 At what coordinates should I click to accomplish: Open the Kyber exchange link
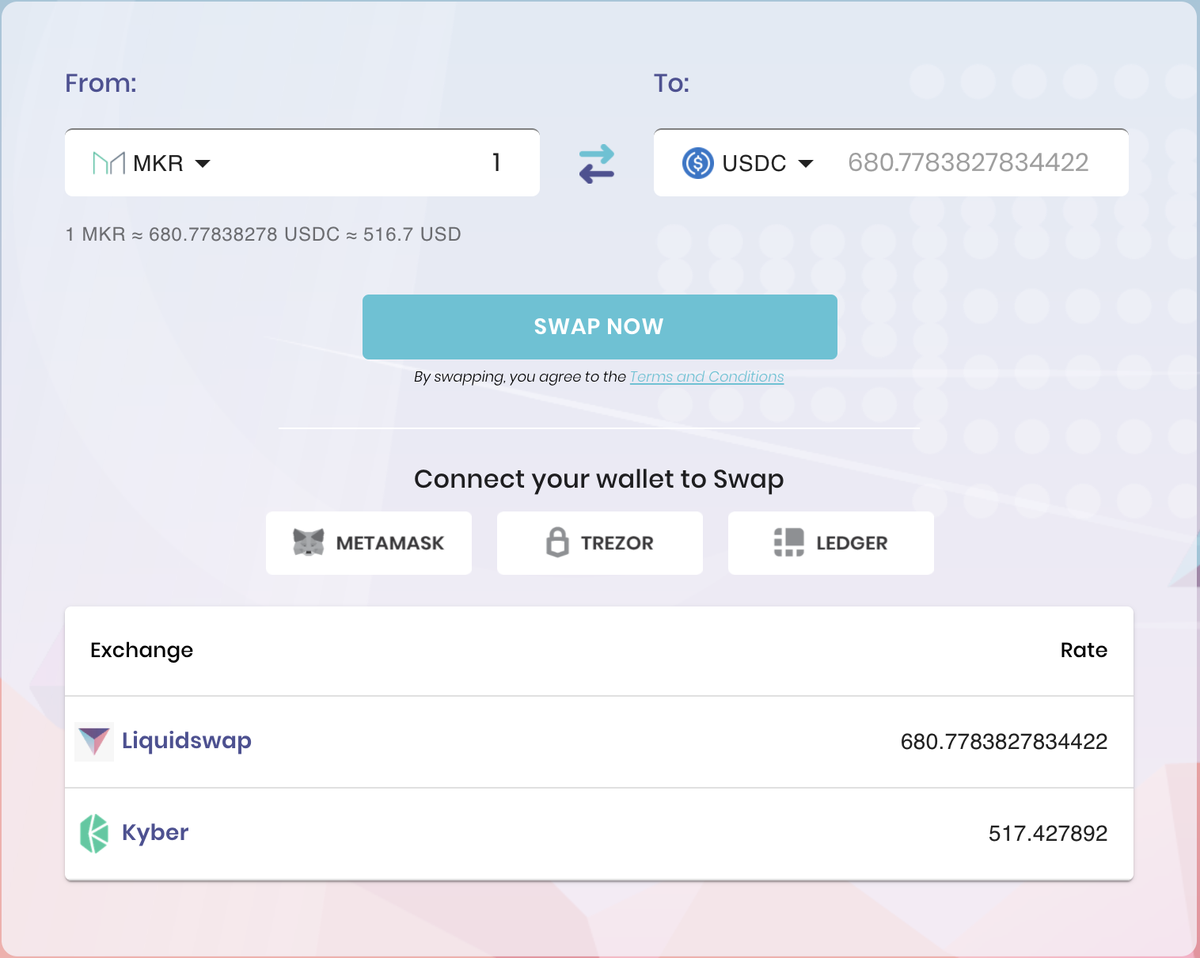[155, 832]
